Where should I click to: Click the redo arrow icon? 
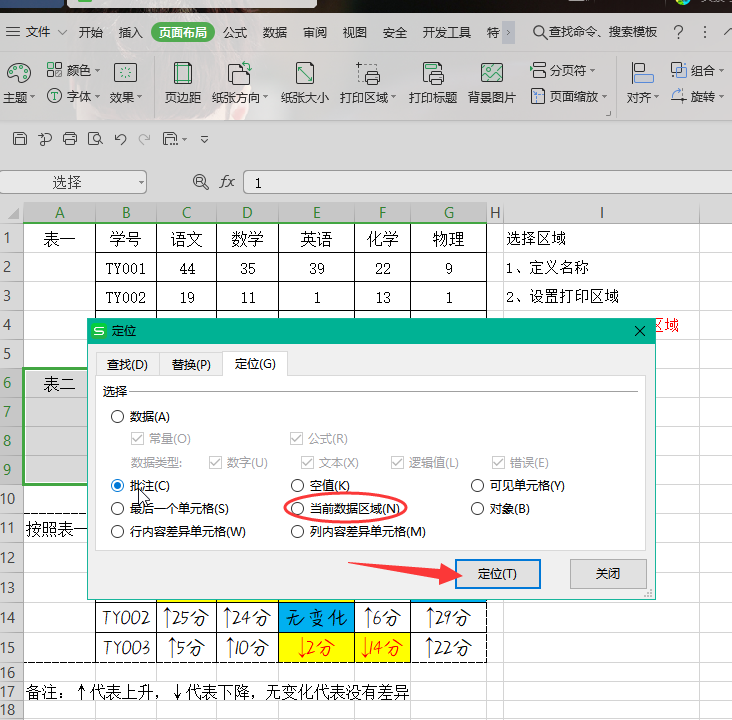click(x=145, y=139)
